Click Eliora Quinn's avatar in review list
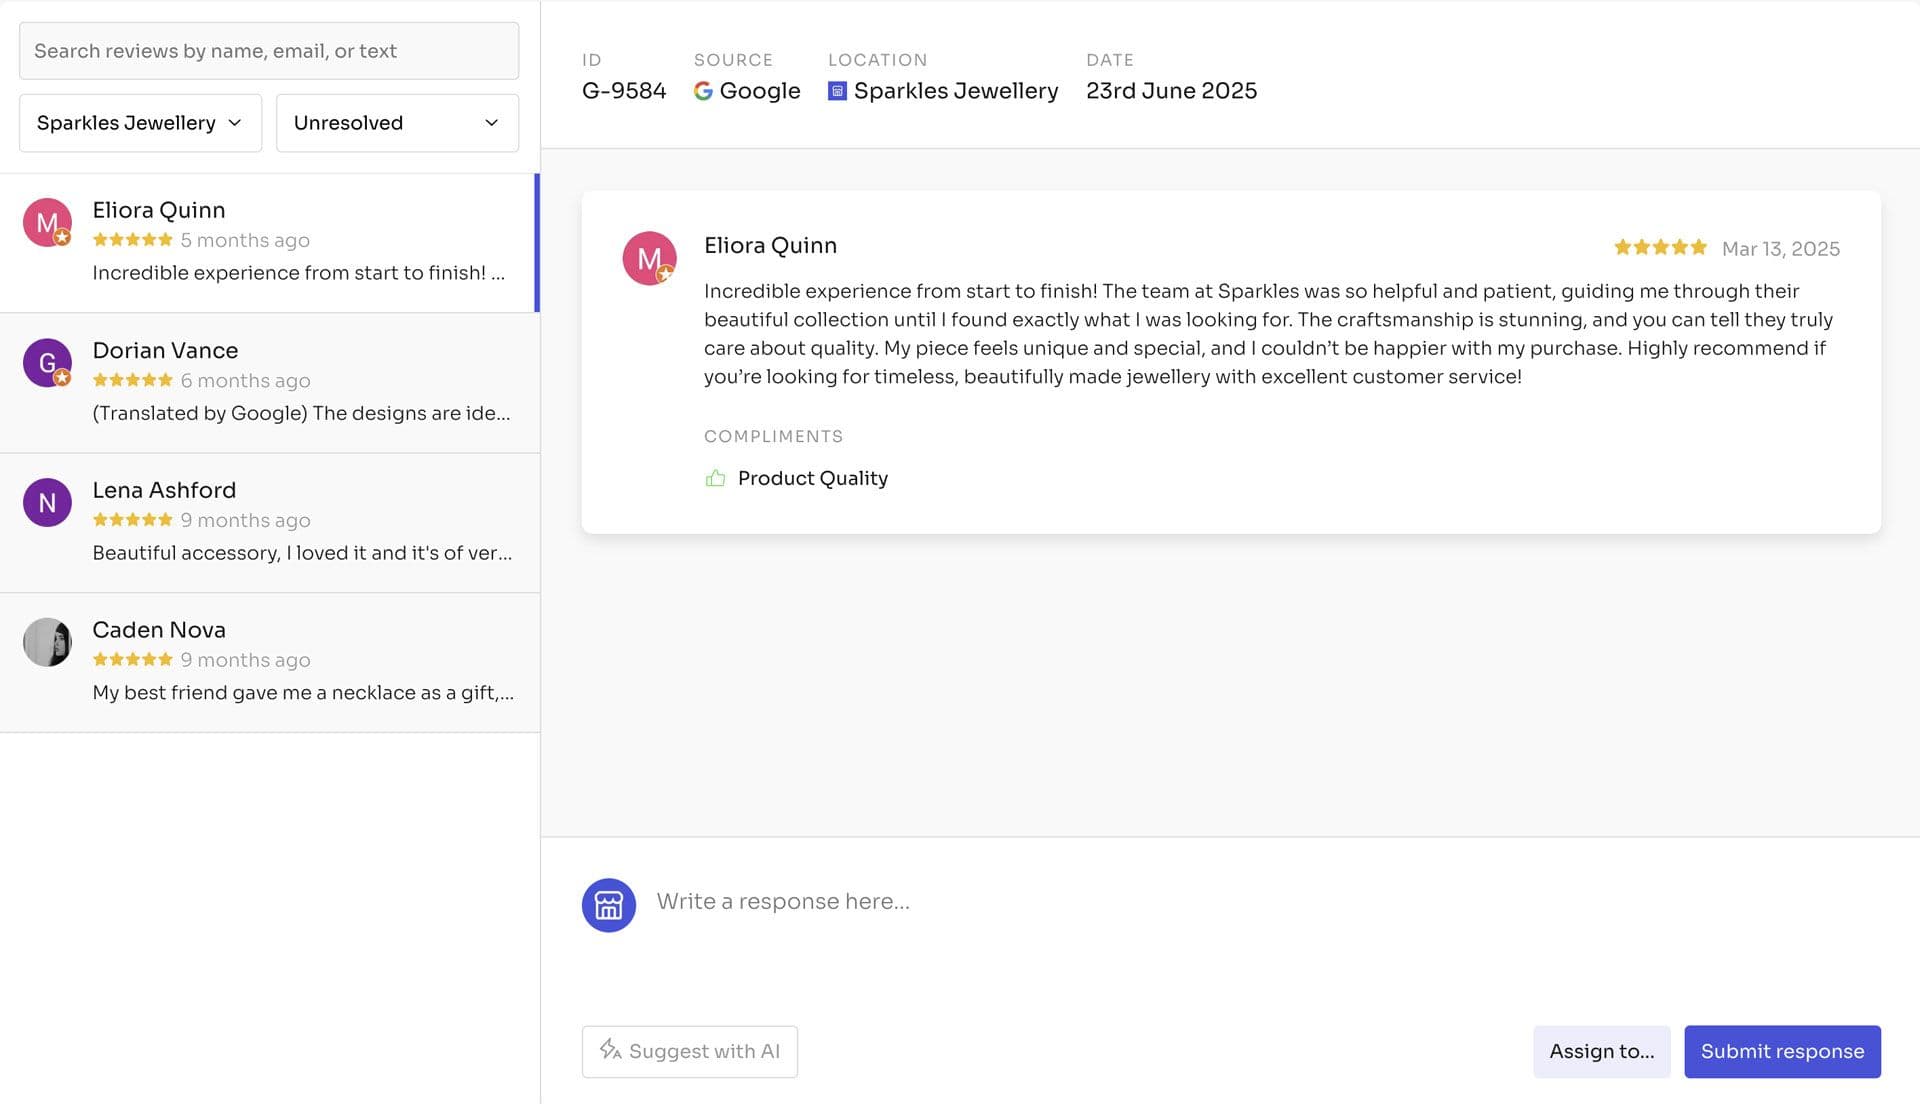 [x=47, y=222]
